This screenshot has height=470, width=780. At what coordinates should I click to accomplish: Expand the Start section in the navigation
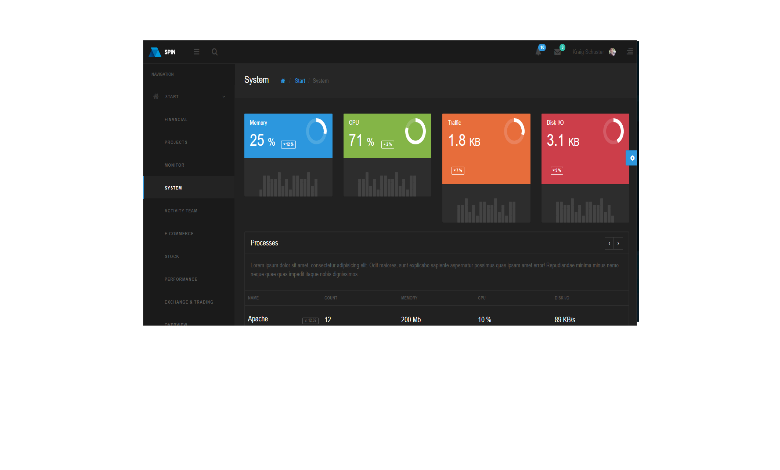click(188, 97)
